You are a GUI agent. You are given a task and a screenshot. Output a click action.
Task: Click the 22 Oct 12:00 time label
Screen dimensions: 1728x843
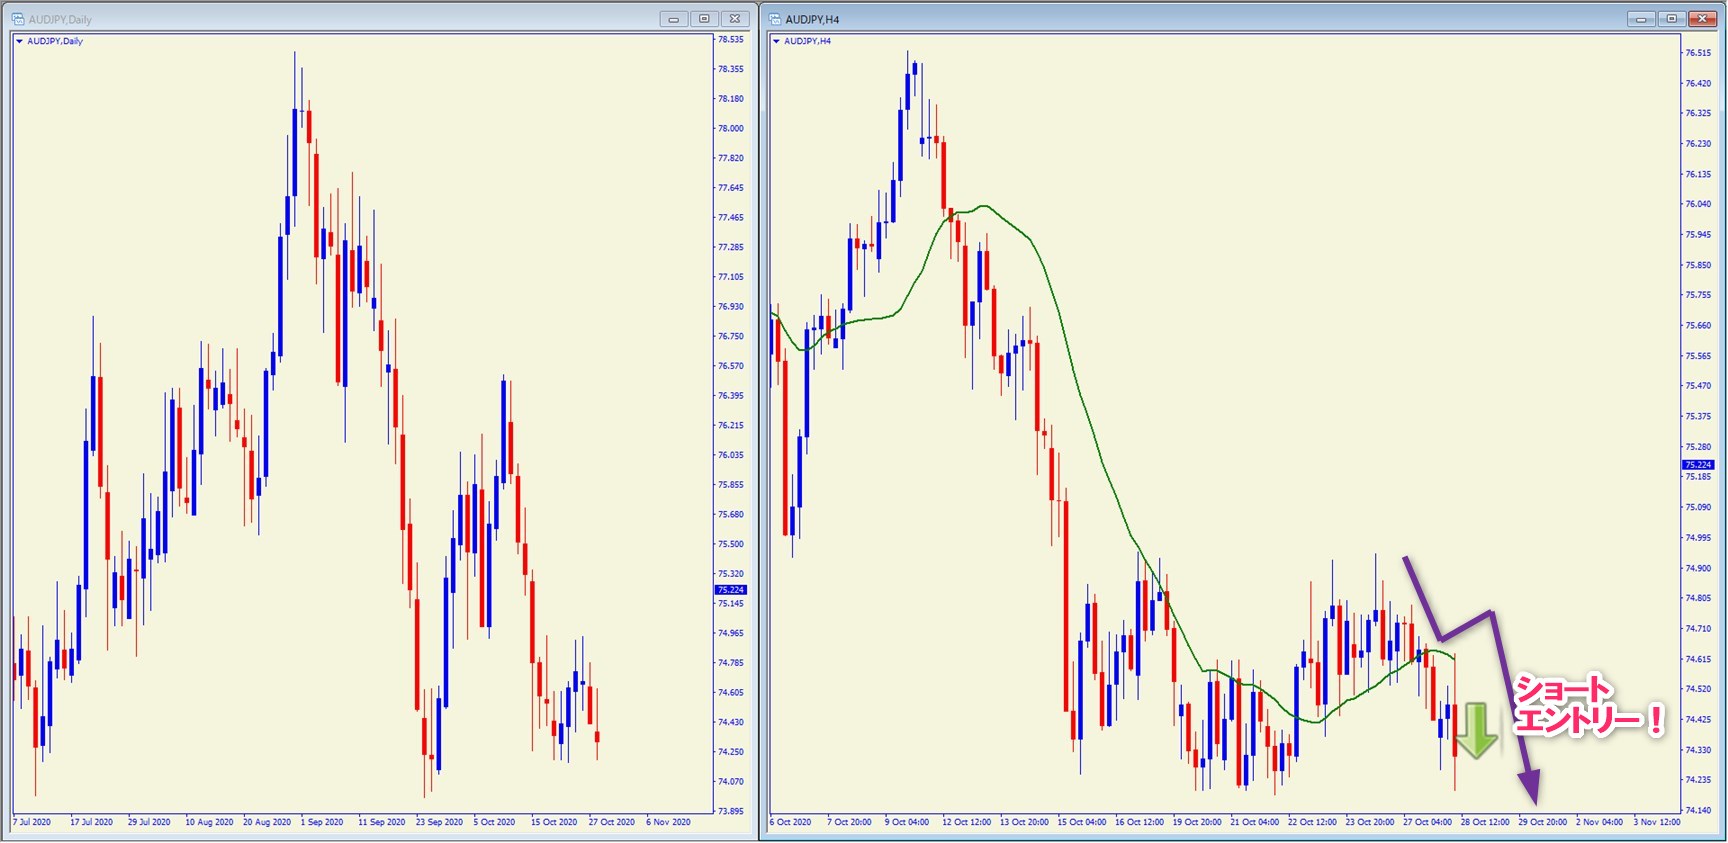tap(1312, 822)
